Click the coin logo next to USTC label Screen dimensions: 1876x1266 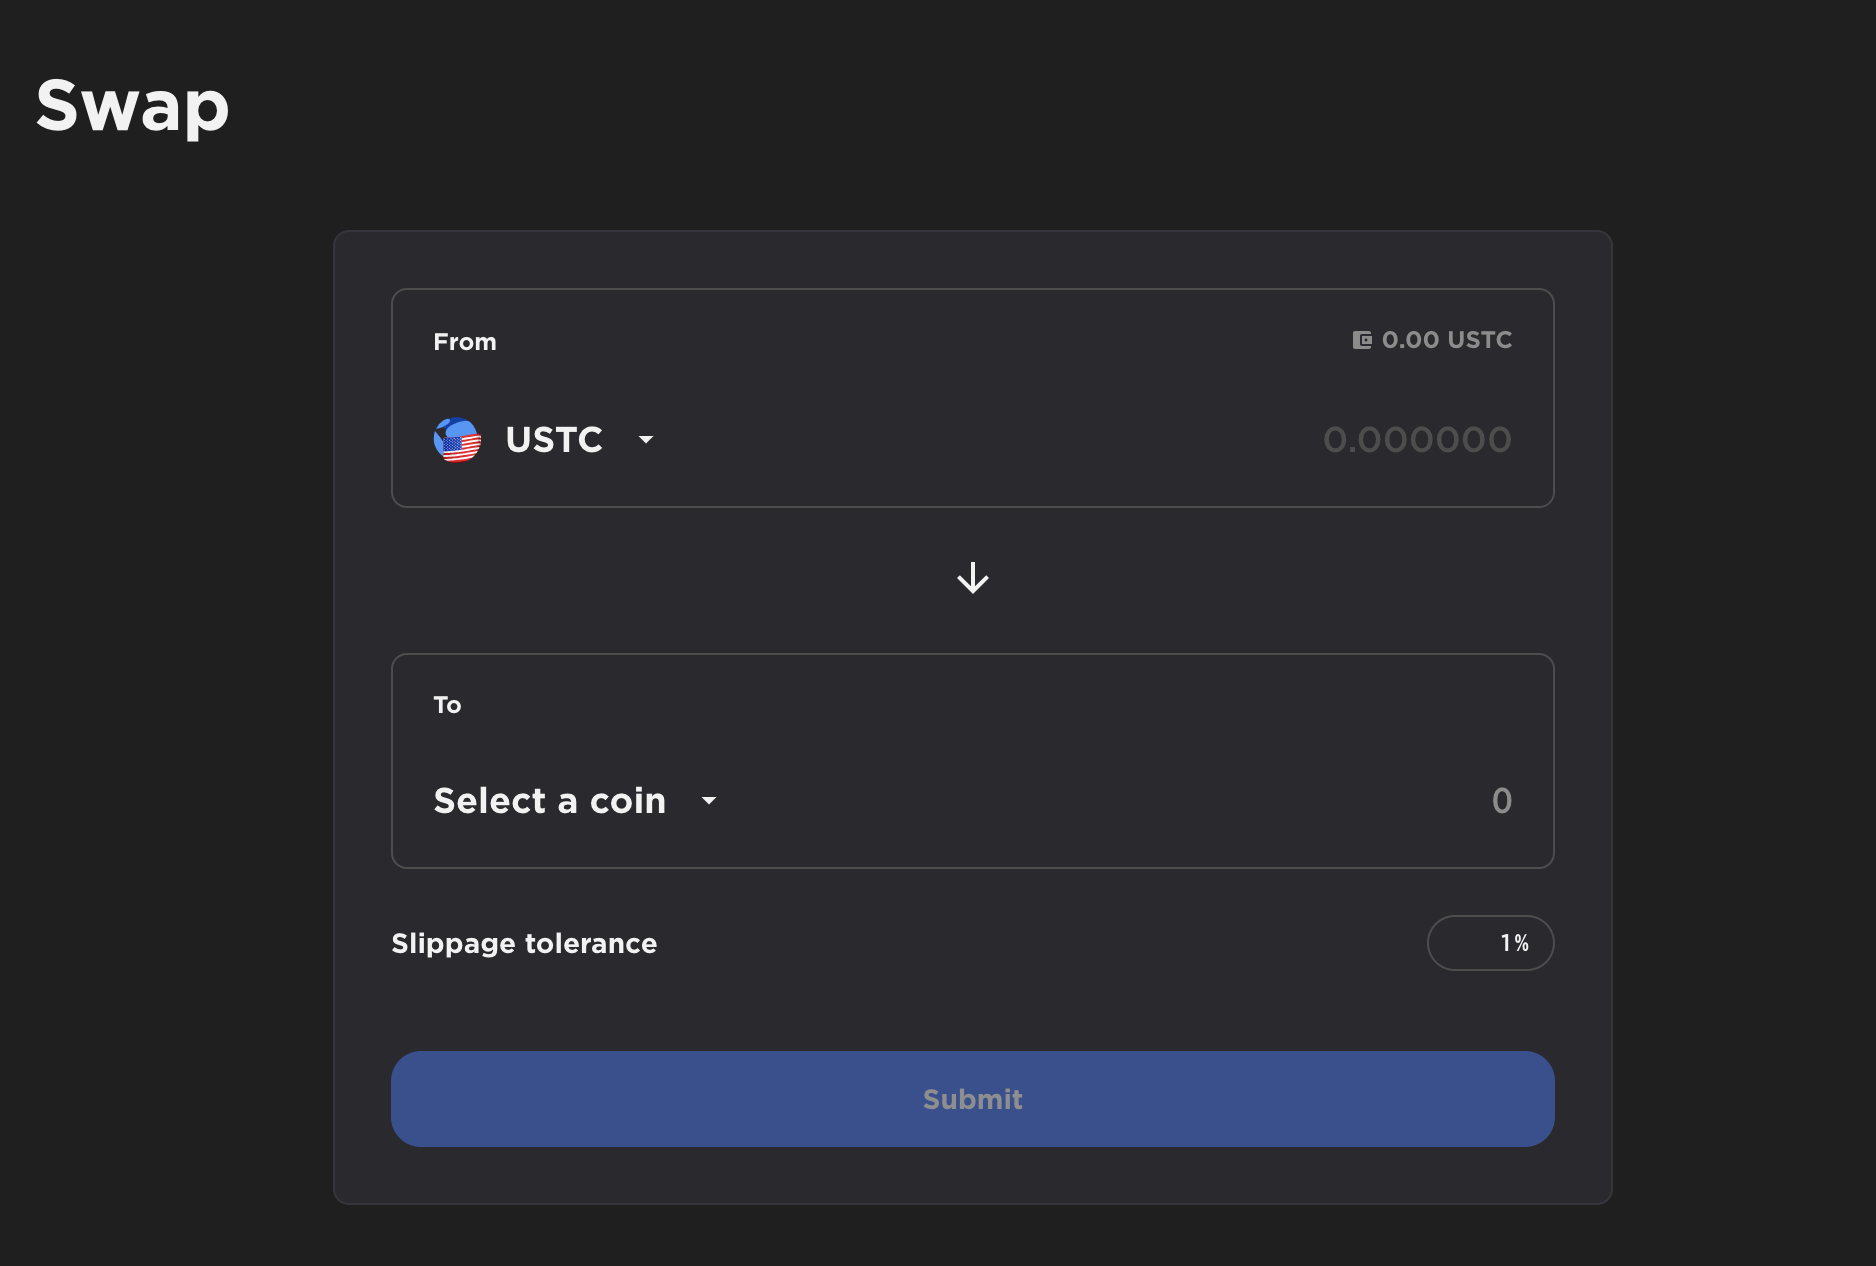pos(457,440)
